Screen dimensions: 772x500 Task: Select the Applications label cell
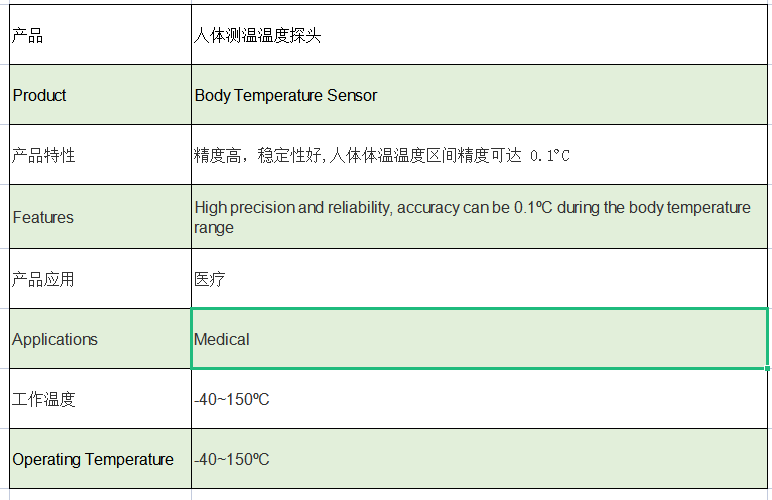point(100,339)
